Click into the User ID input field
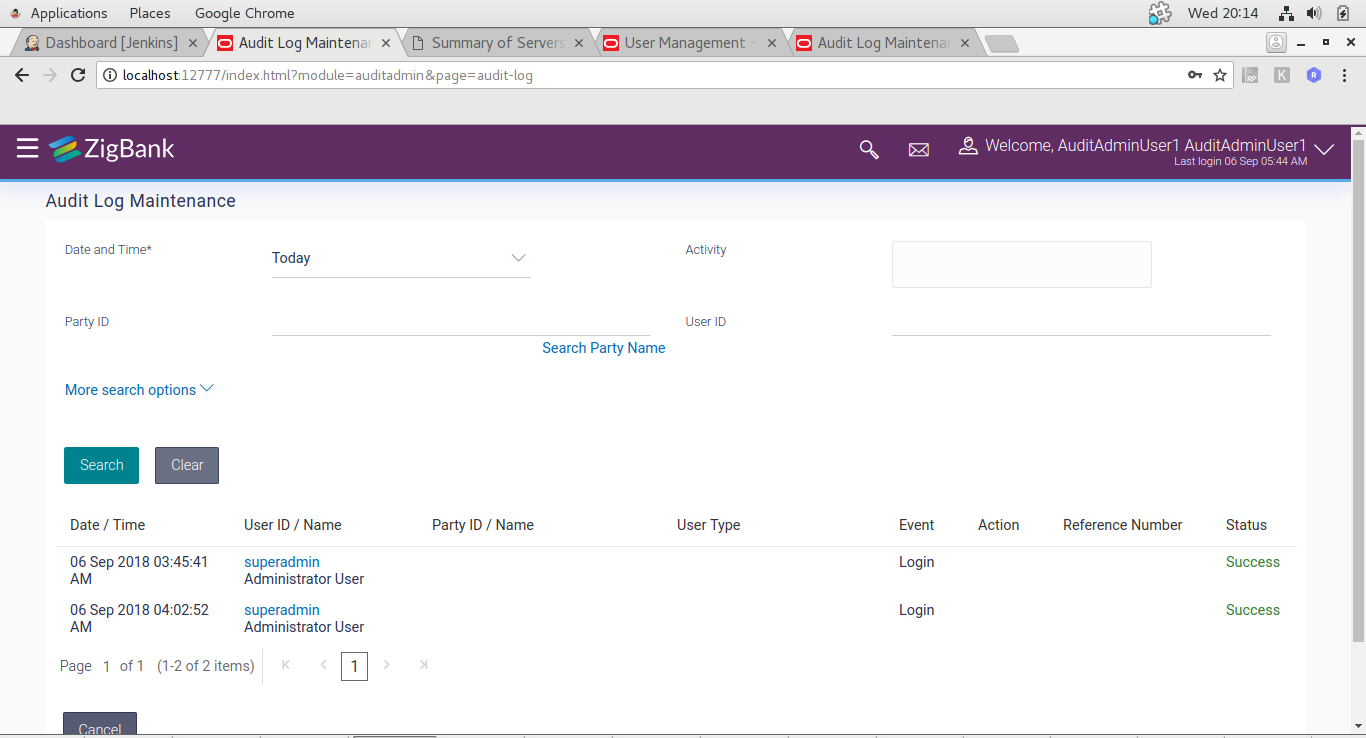The height and width of the screenshot is (738, 1366). pos(1081,322)
